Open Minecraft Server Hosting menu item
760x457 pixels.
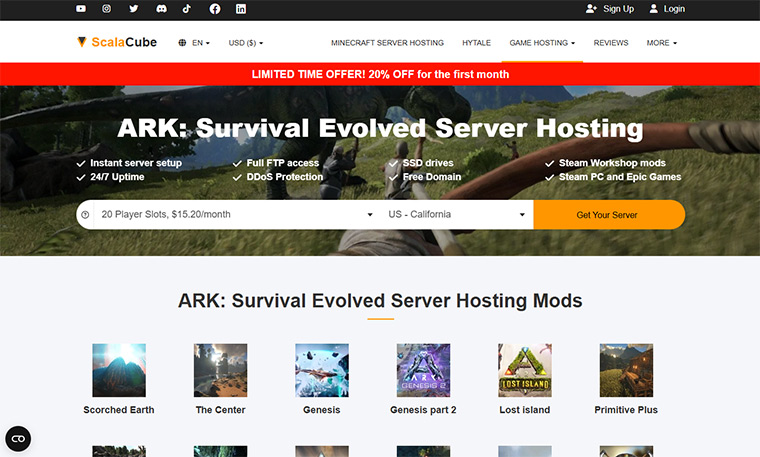coord(387,43)
